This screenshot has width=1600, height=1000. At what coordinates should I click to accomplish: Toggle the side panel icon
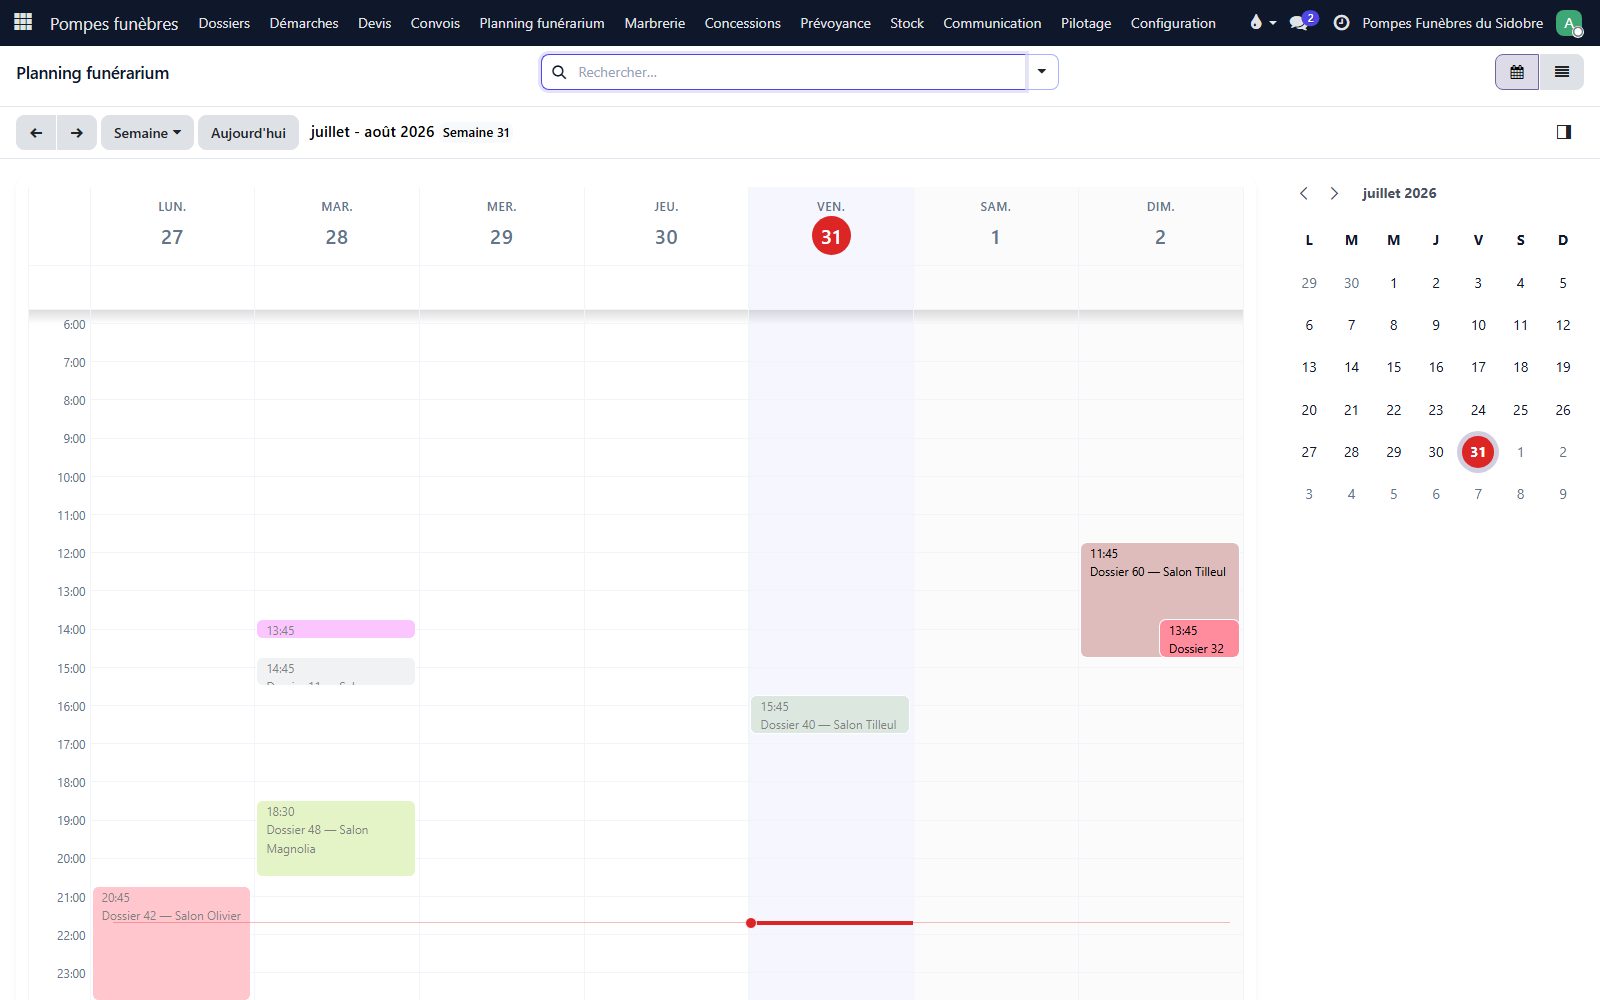click(1564, 132)
